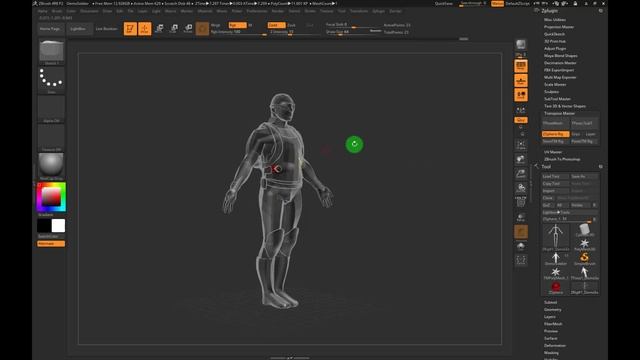Open the current brush thumbnail

51,51
